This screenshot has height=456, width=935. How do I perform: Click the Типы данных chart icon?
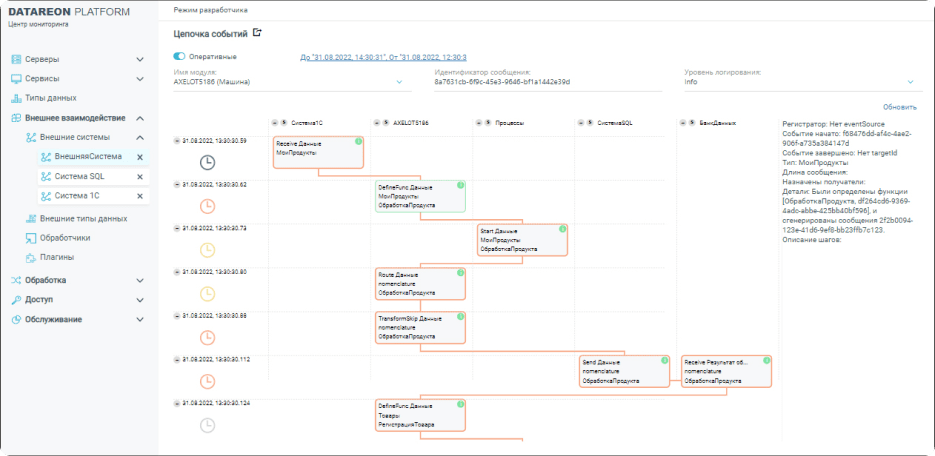click(17, 98)
